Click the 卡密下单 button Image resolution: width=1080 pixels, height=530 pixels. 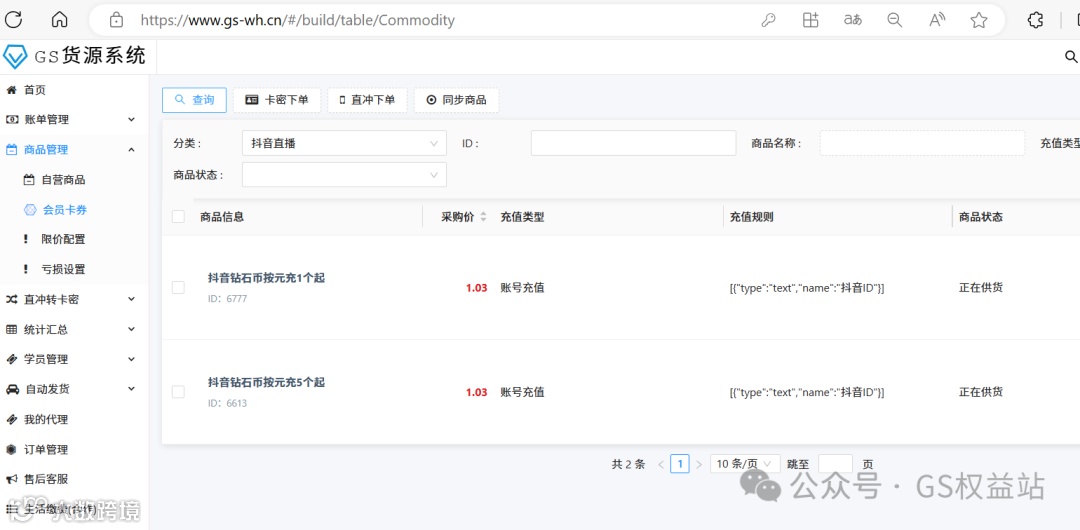pos(277,100)
